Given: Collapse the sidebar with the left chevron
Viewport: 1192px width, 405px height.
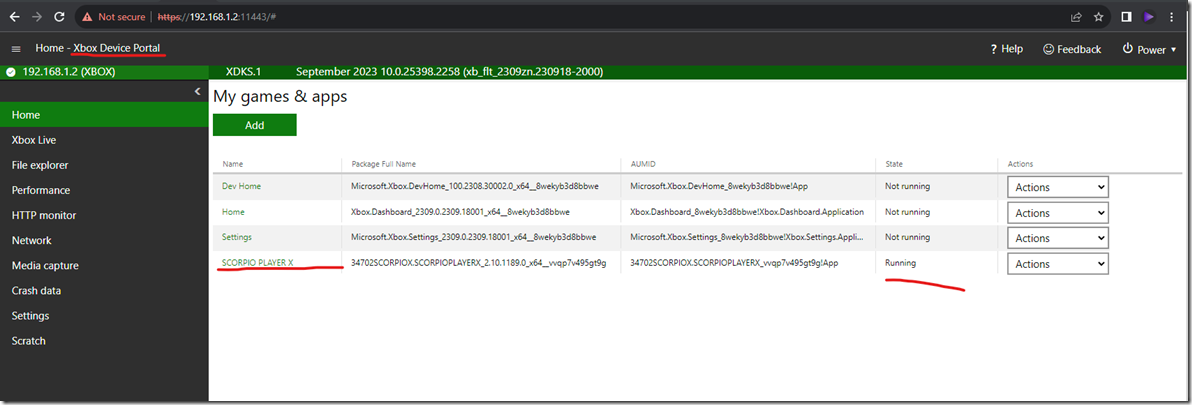Looking at the screenshot, I should [x=197, y=92].
